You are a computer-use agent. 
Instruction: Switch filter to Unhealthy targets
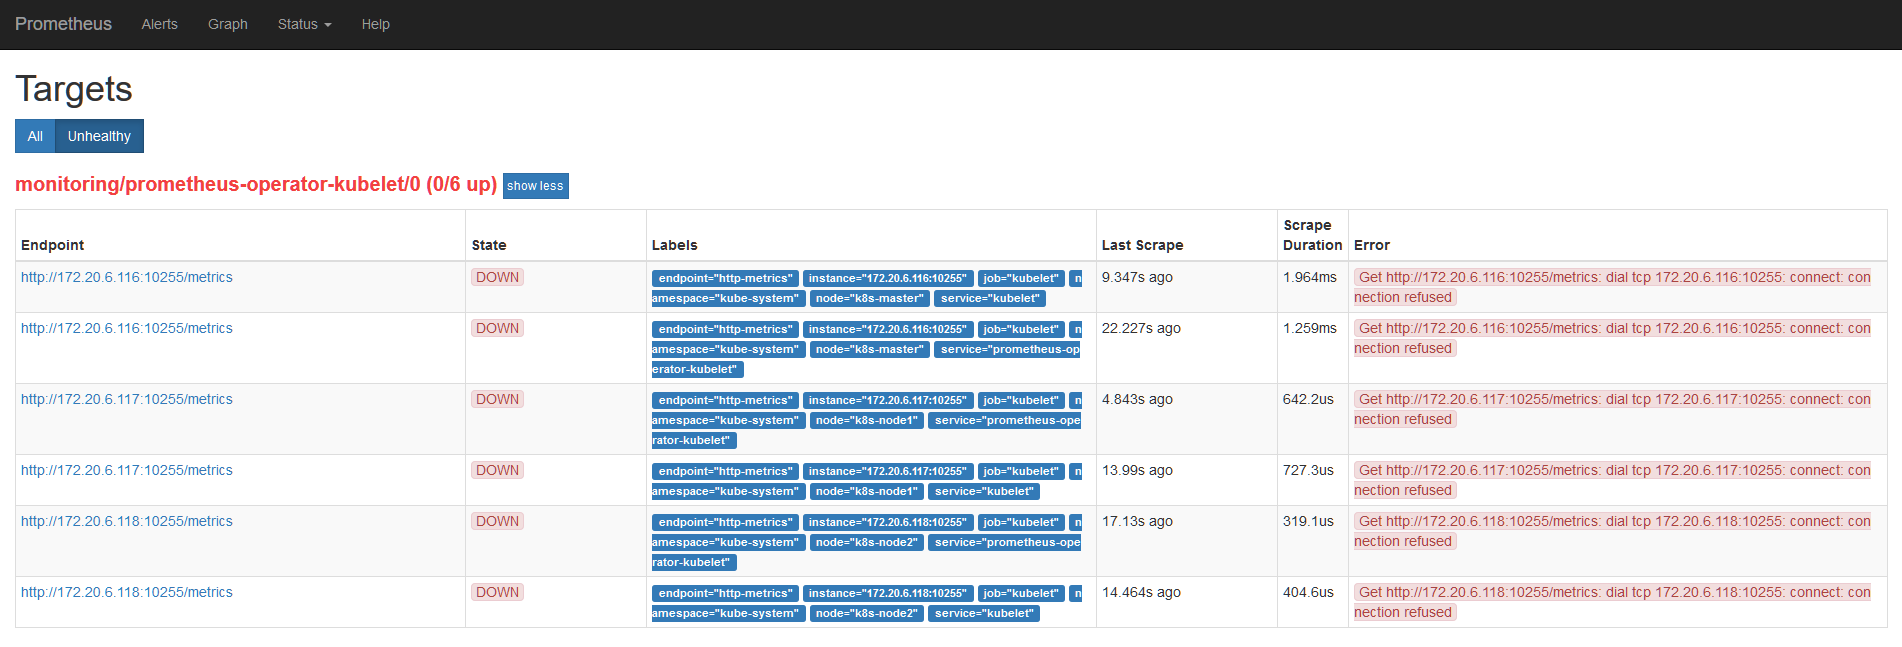tap(99, 136)
